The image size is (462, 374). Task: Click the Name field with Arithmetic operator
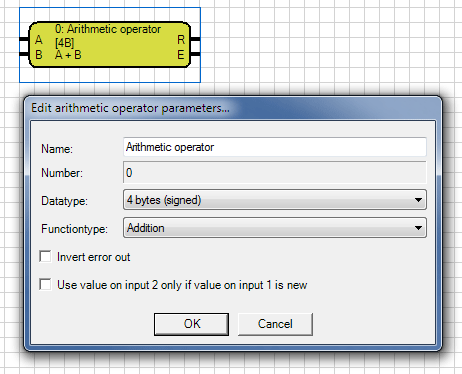(x=275, y=147)
